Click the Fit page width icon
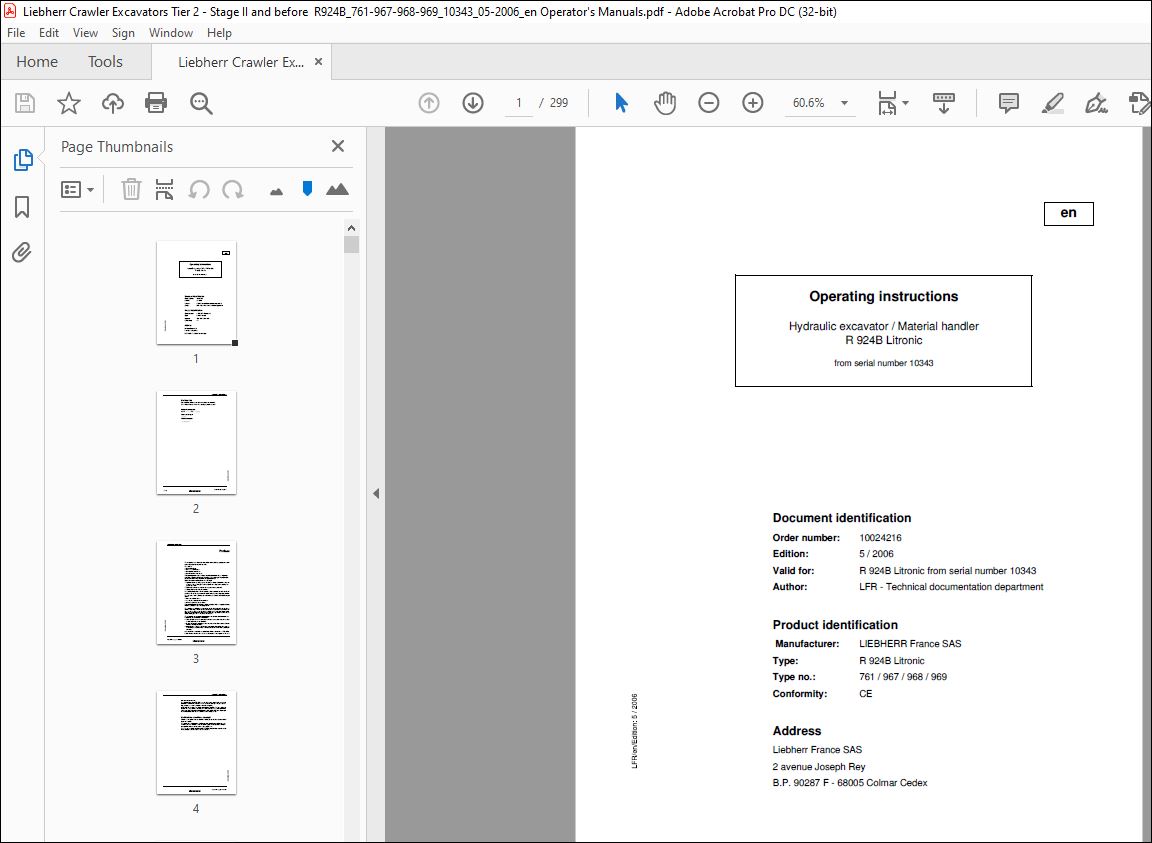Screen dimensions: 1152x843 click(887, 103)
